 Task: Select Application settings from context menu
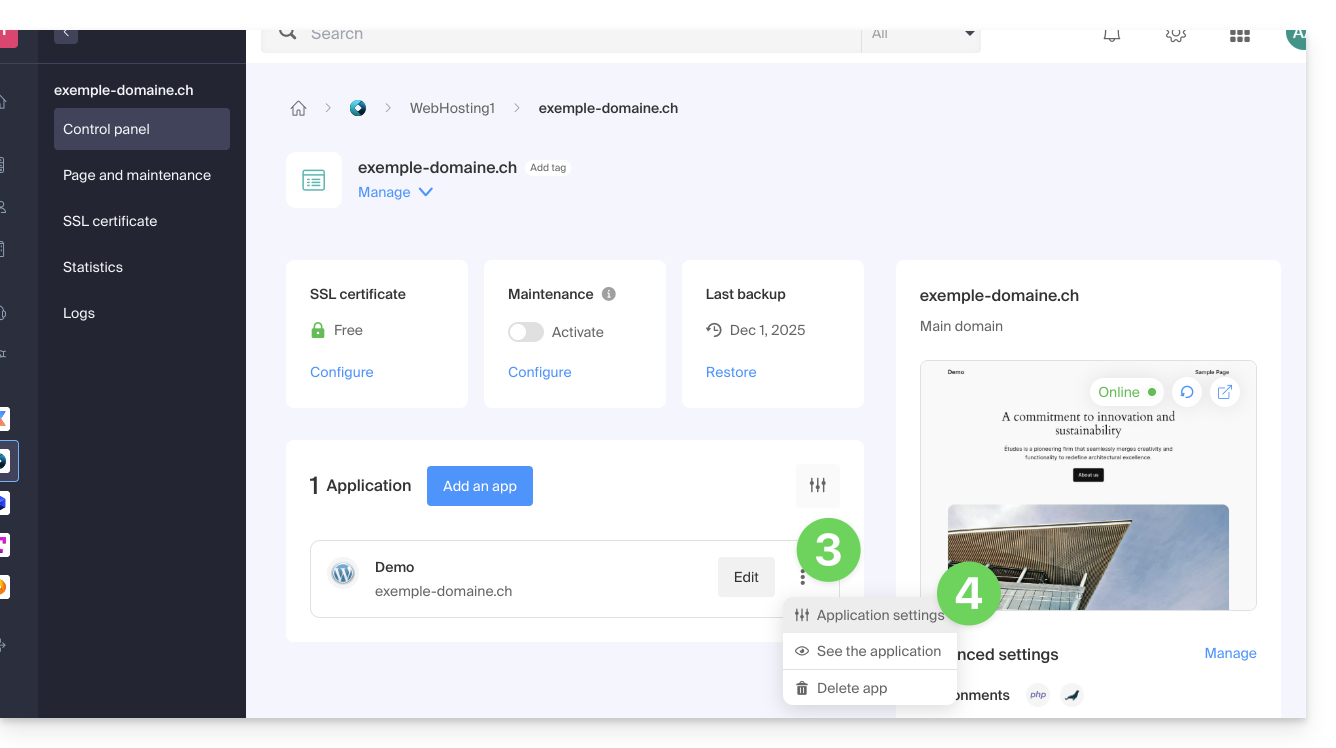(869, 615)
